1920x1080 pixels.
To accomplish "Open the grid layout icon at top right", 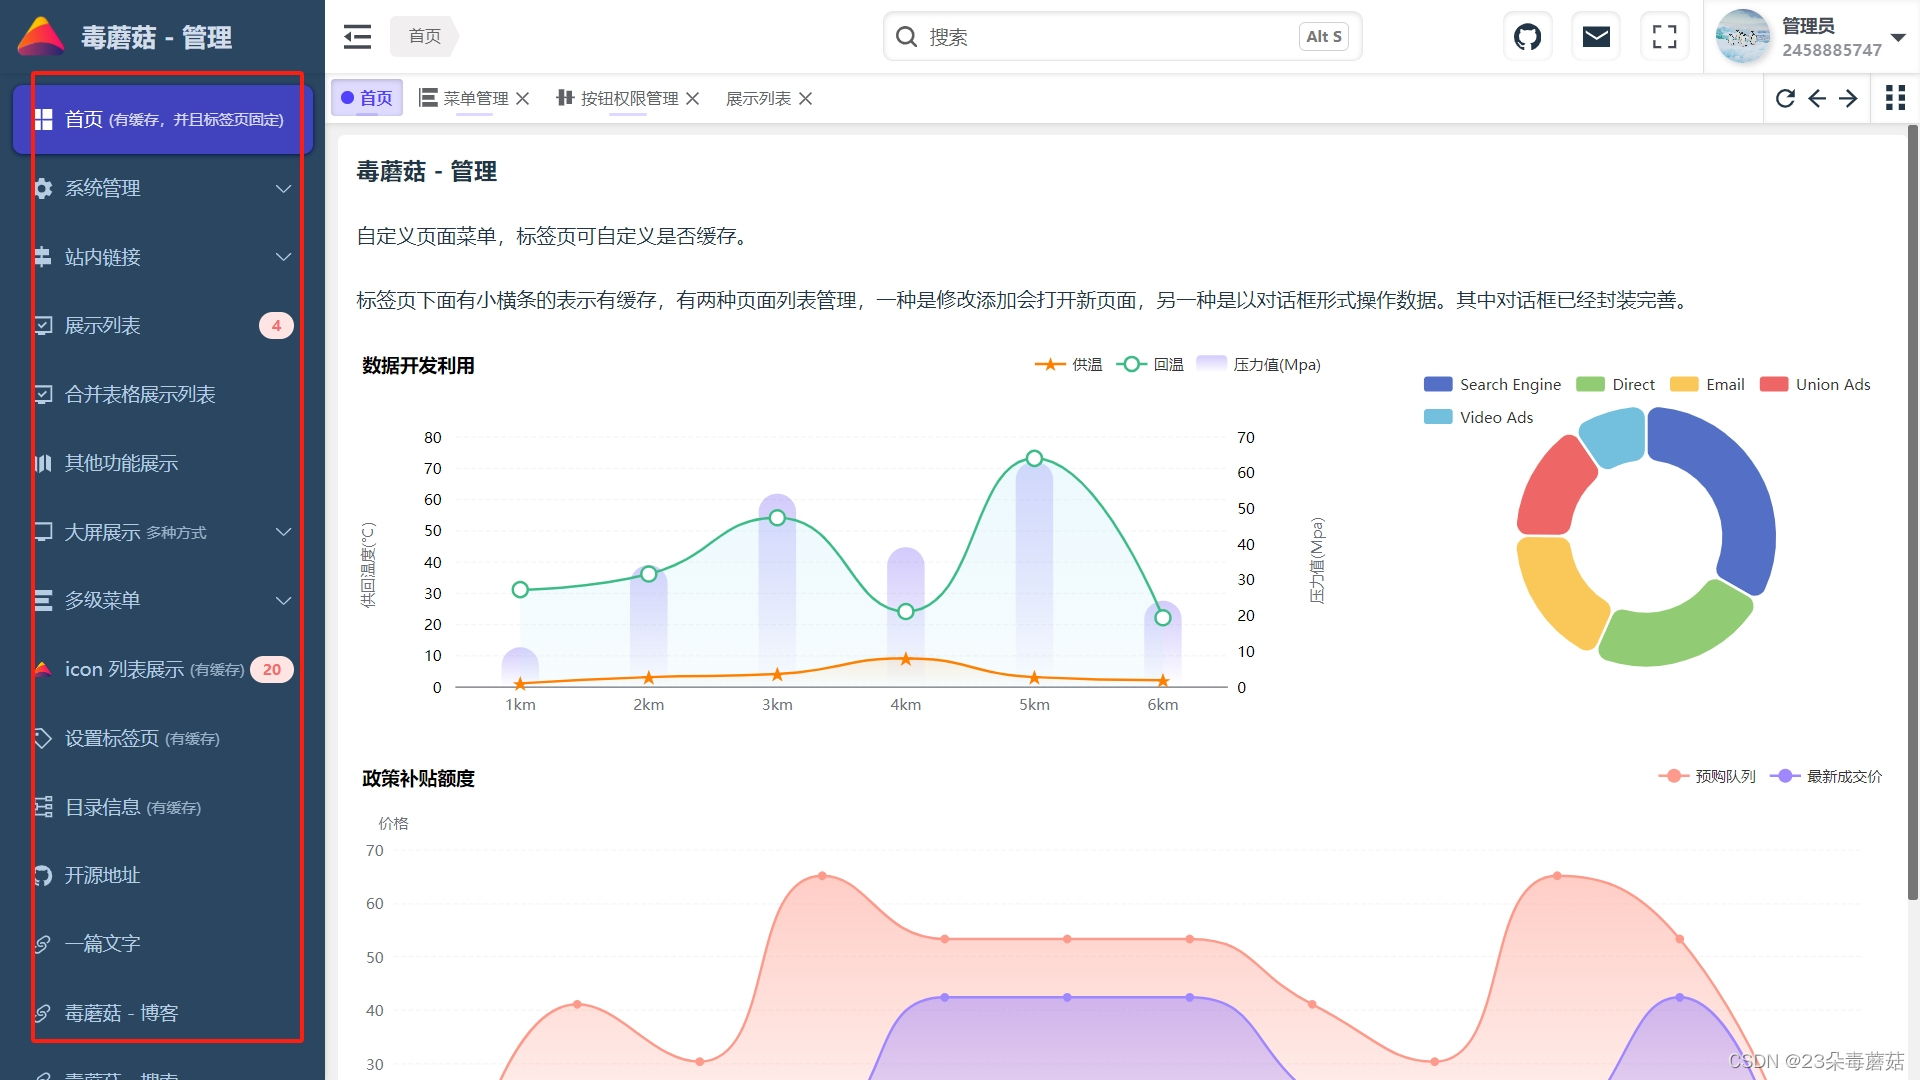I will pyautogui.click(x=1895, y=98).
